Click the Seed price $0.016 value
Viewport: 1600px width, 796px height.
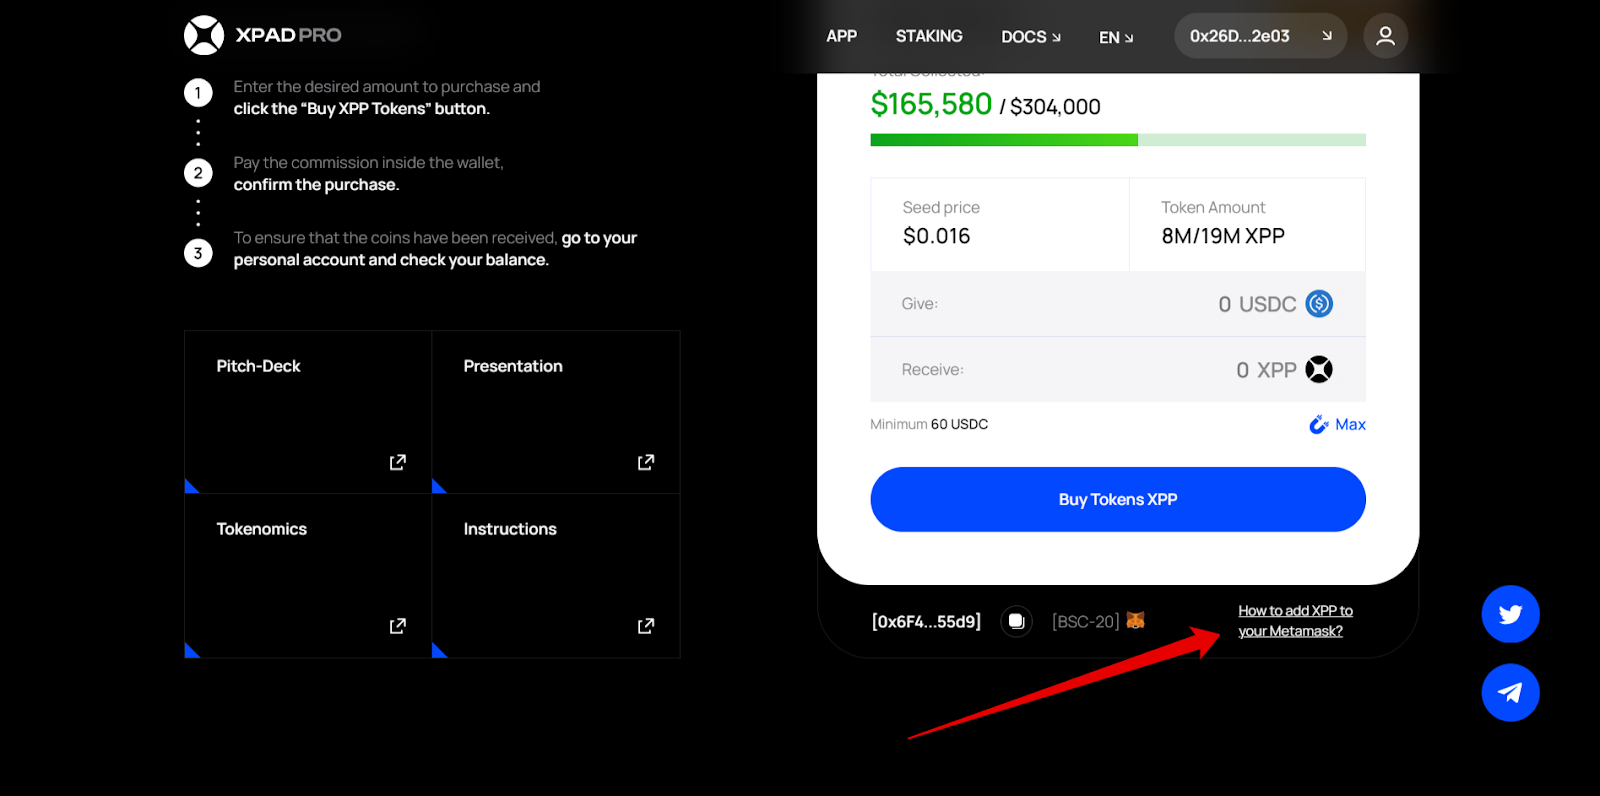[936, 236]
